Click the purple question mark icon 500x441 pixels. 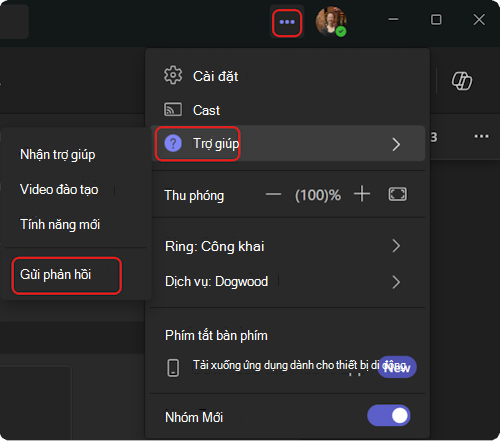pos(173,144)
